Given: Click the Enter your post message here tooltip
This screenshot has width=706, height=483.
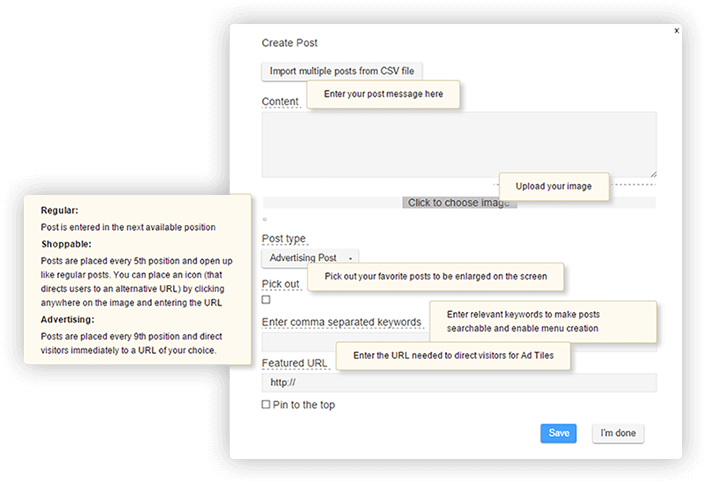Looking at the screenshot, I should point(383,94).
